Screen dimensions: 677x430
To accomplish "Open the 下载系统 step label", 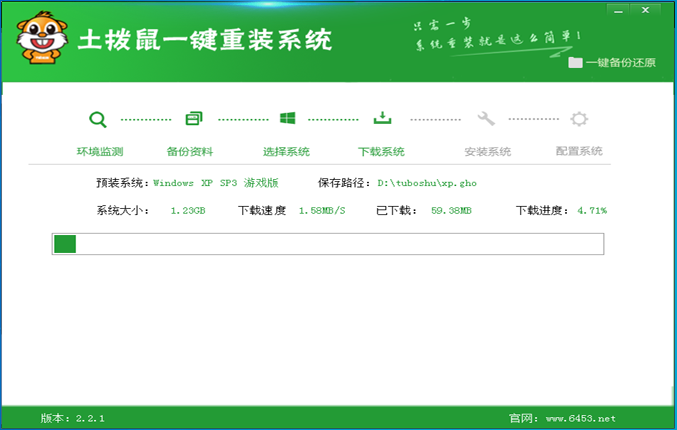I will pos(381,152).
